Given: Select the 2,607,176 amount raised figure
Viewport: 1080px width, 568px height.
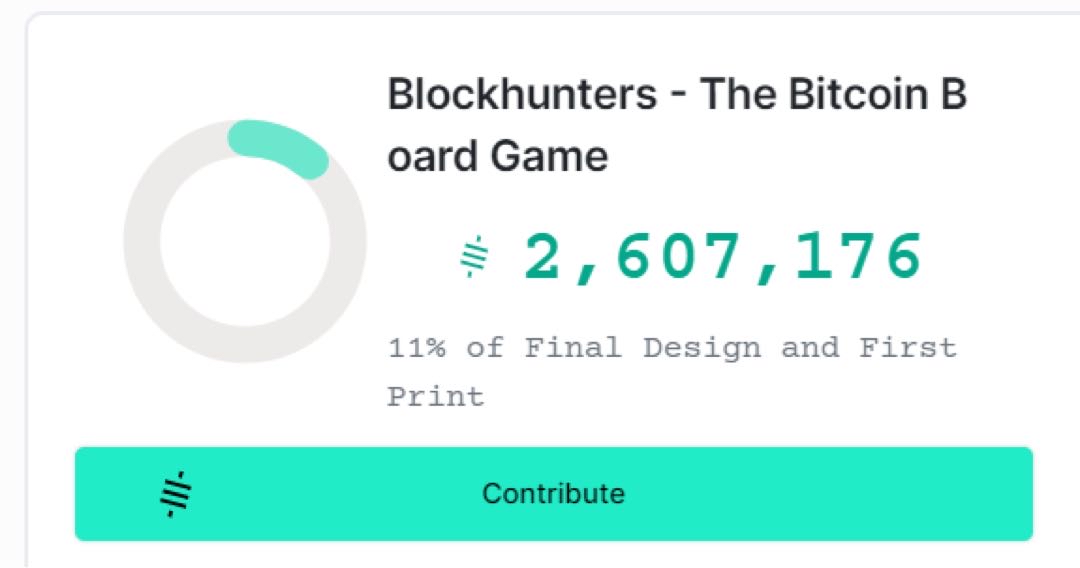Looking at the screenshot, I should [722, 257].
